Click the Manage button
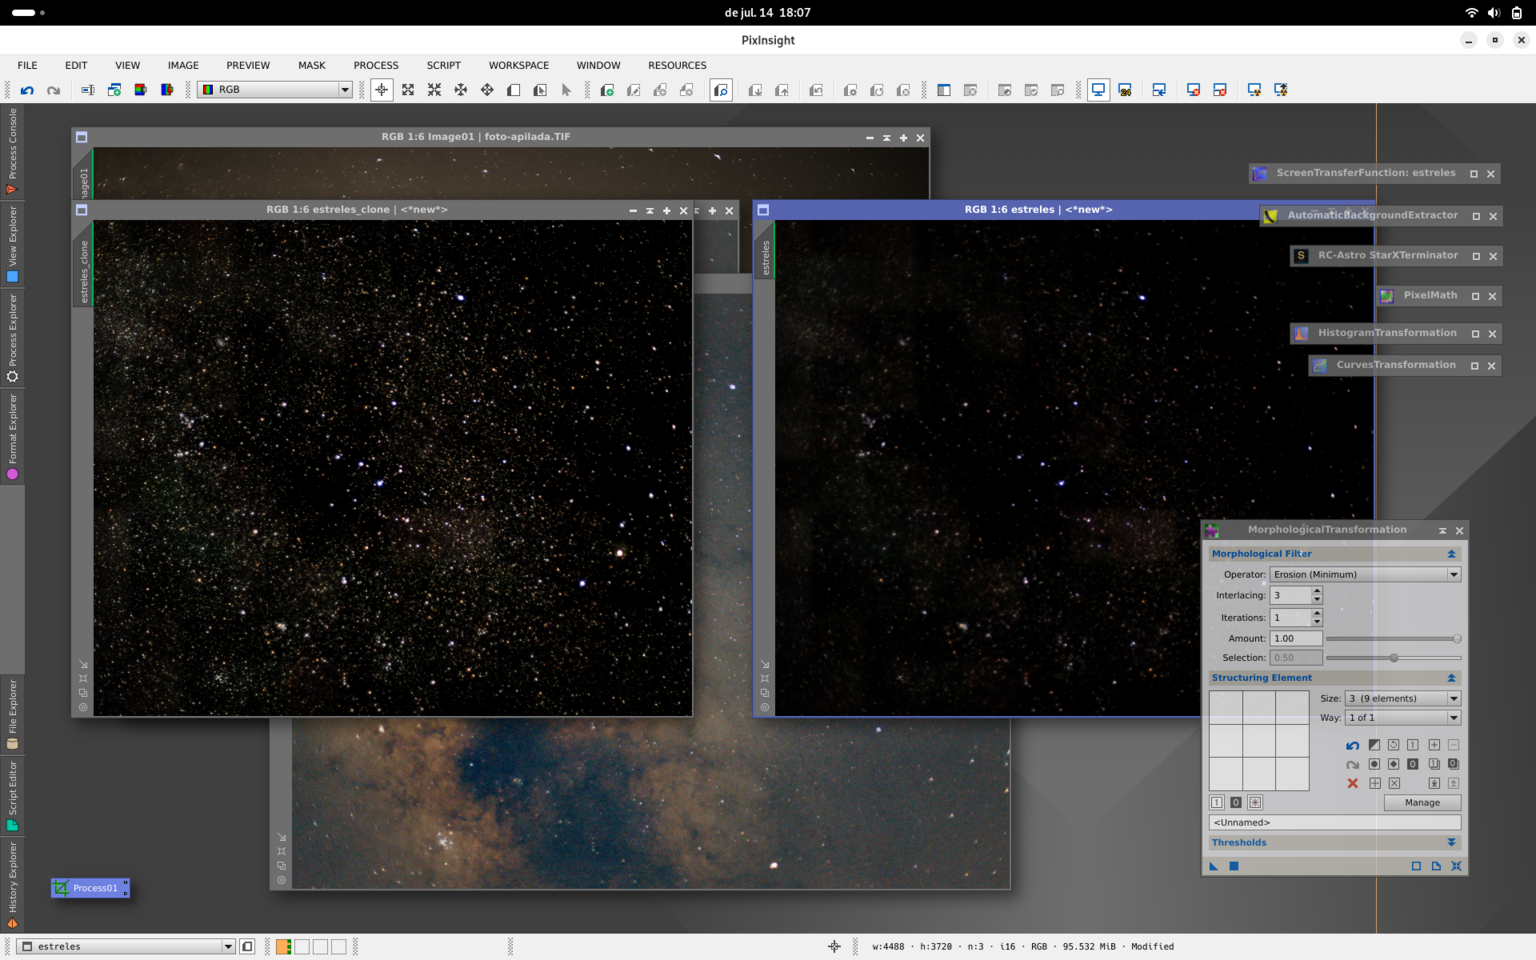The width and height of the screenshot is (1536, 960). [x=1422, y=802]
